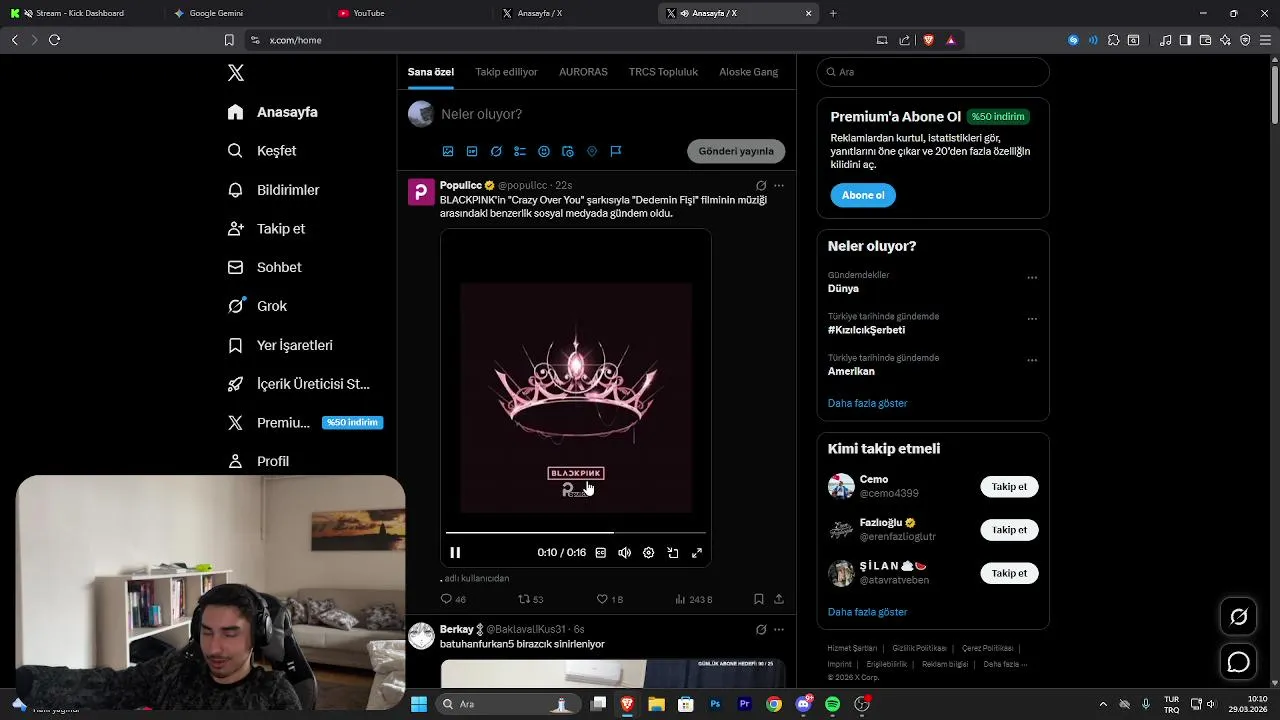Open Sohbet messages
The height and width of the screenshot is (720, 1280).
point(264,267)
